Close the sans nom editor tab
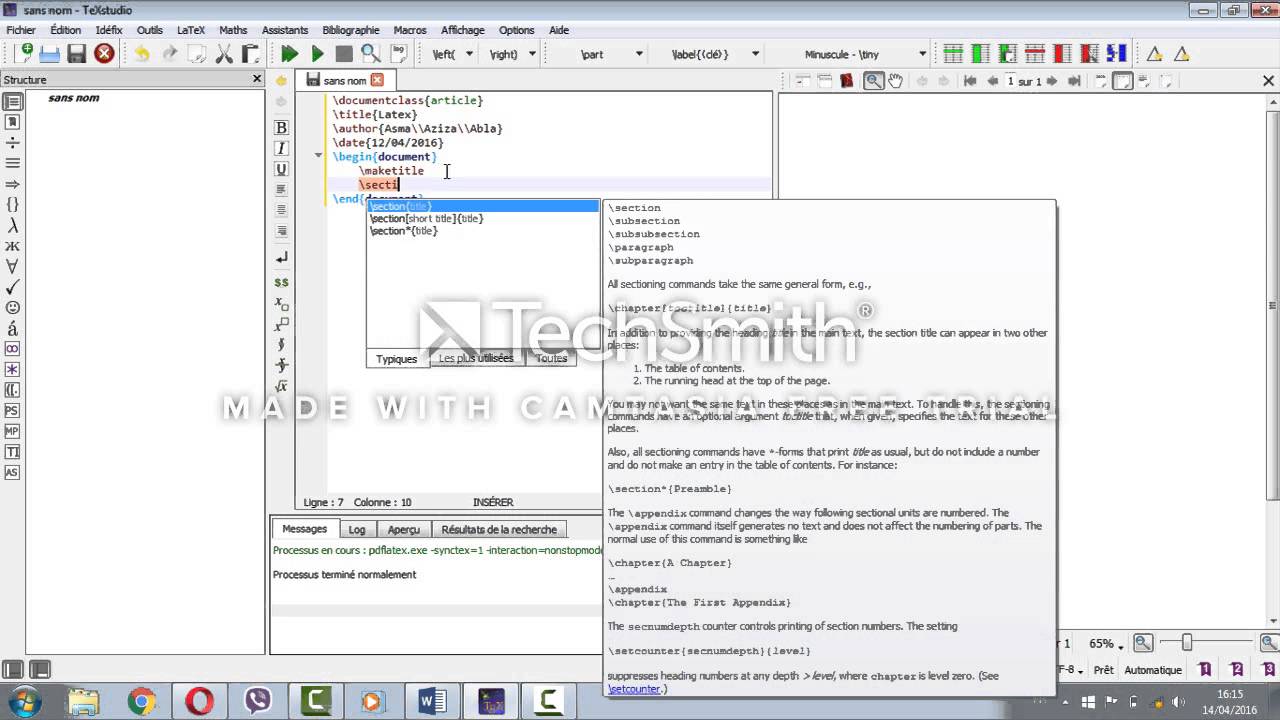The height and width of the screenshot is (720, 1280). 377,80
